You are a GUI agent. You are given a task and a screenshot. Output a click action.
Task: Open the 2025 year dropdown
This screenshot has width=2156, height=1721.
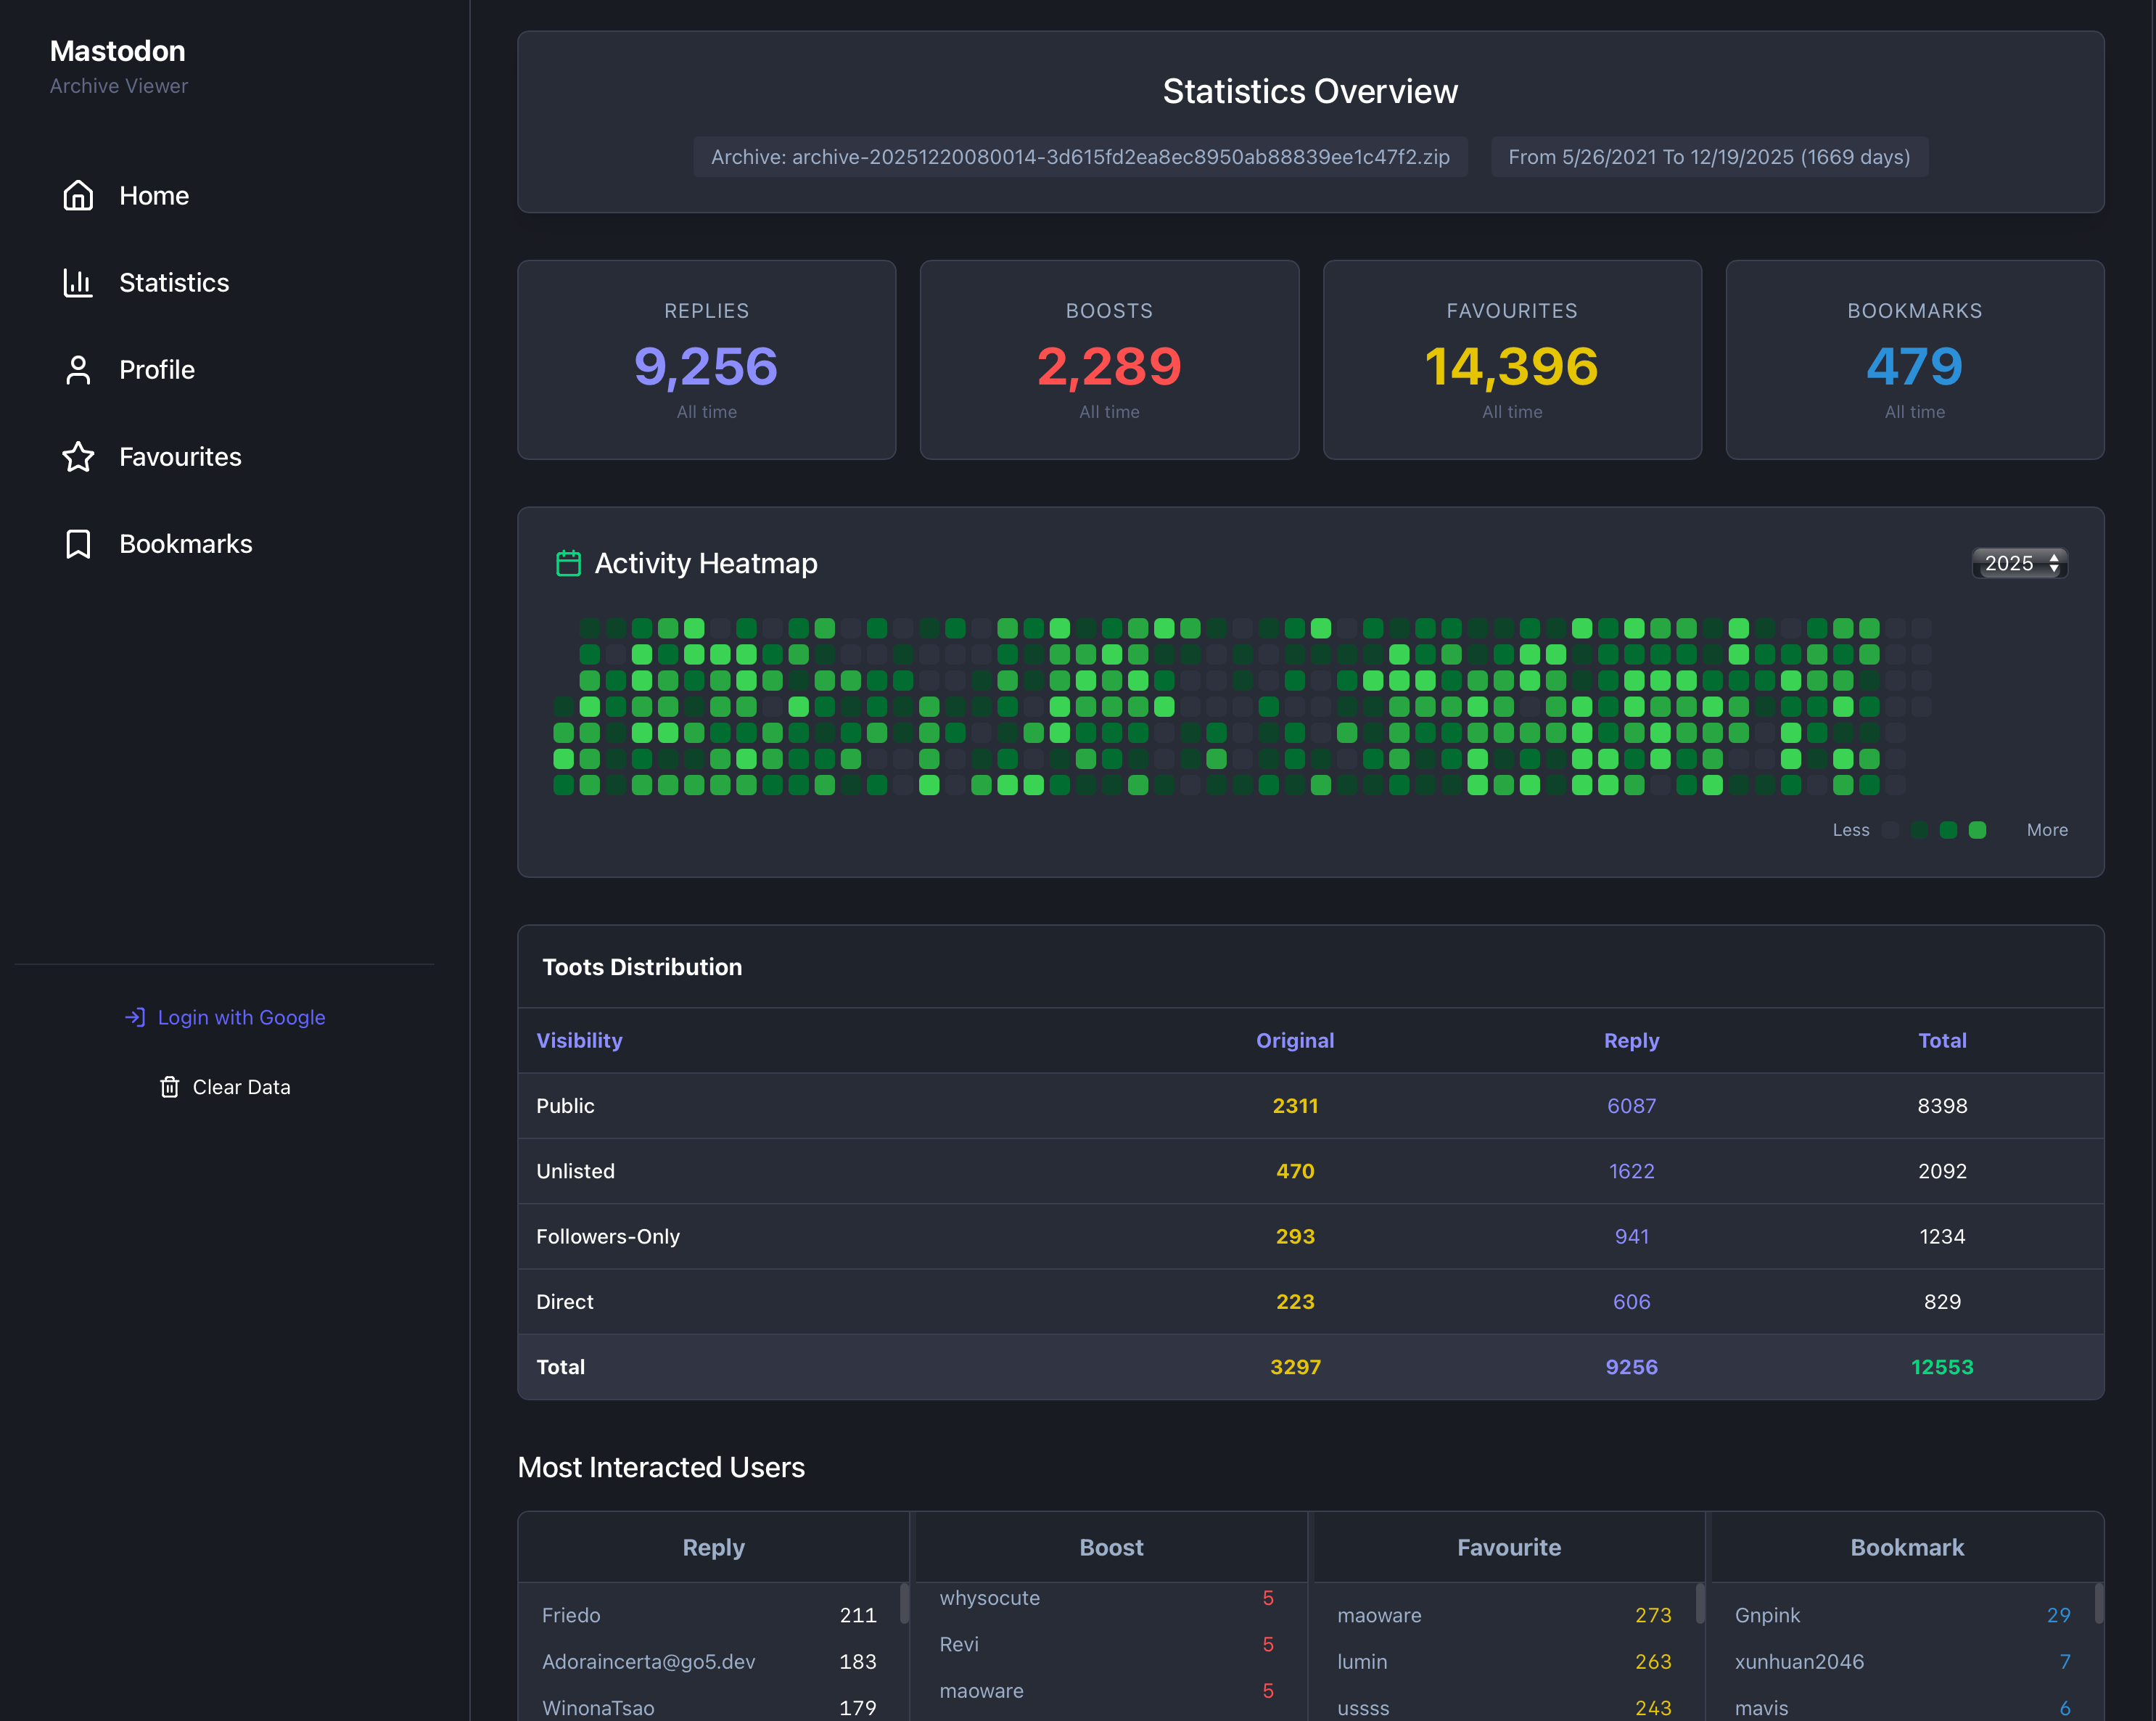click(x=2019, y=563)
